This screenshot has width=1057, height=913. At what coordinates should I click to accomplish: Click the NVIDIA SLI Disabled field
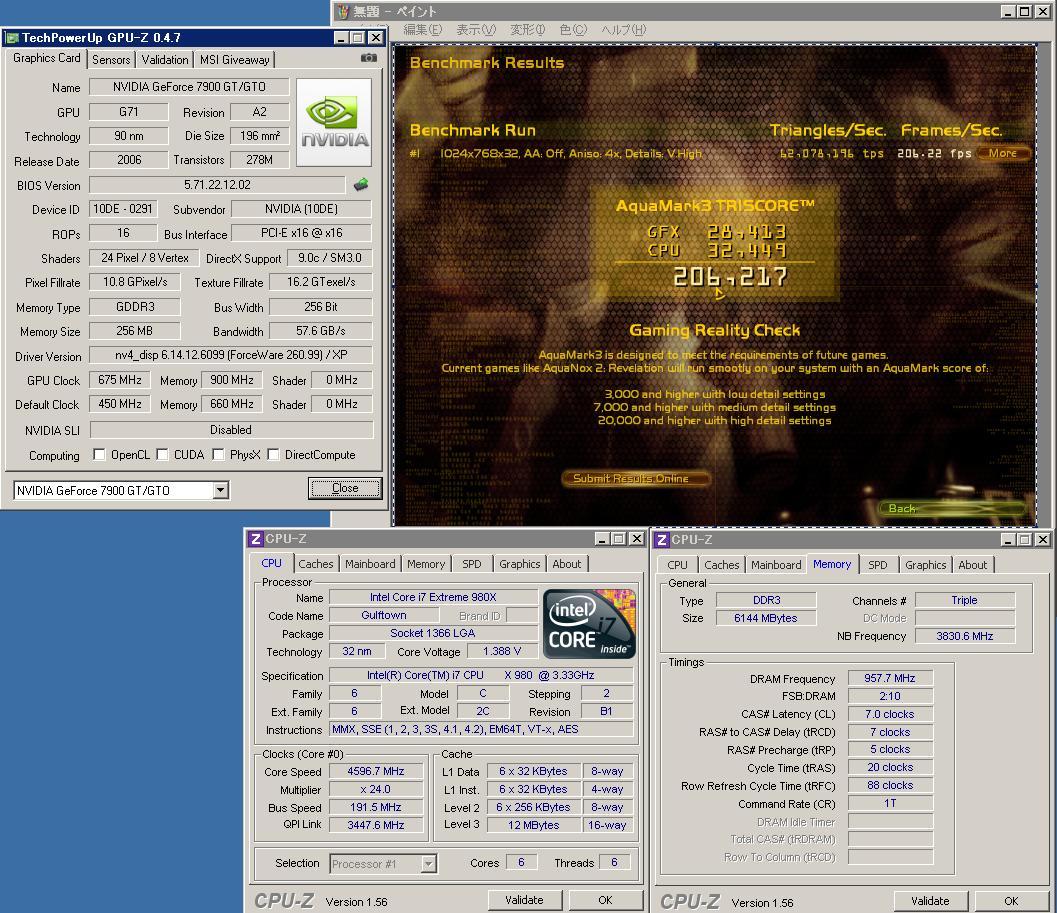click(231, 430)
